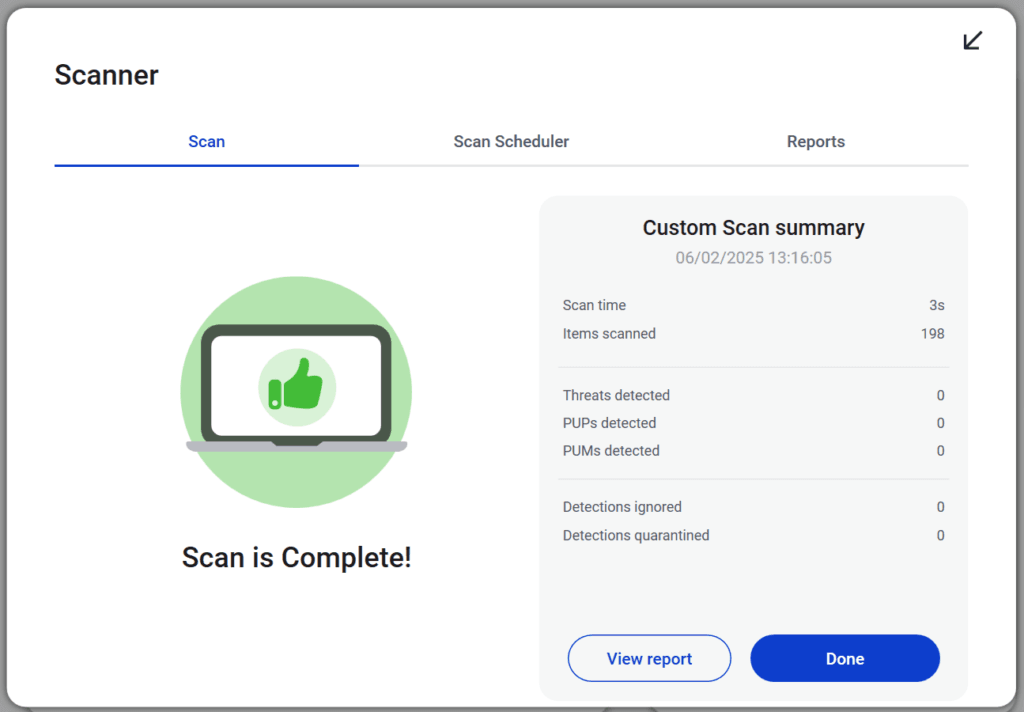Open the Reports tab
The width and height of the screenshot is (1024, 712).
click(x=815, y=141)
